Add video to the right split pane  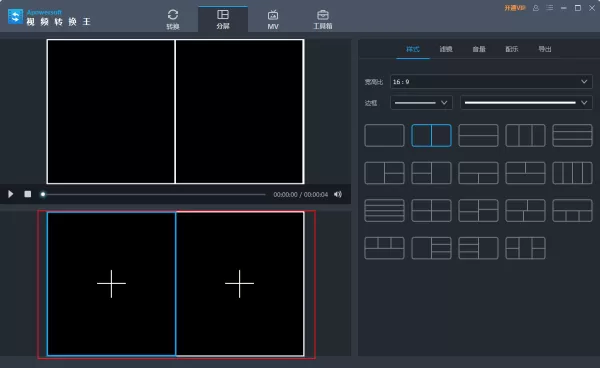point(240,284)
